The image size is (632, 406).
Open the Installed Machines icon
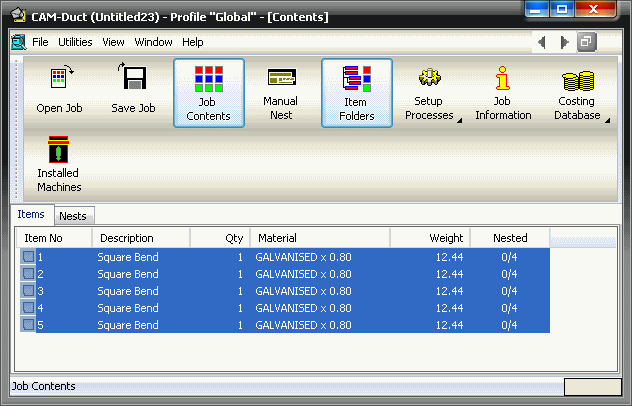pyautogui.click(x=58, y=149)
